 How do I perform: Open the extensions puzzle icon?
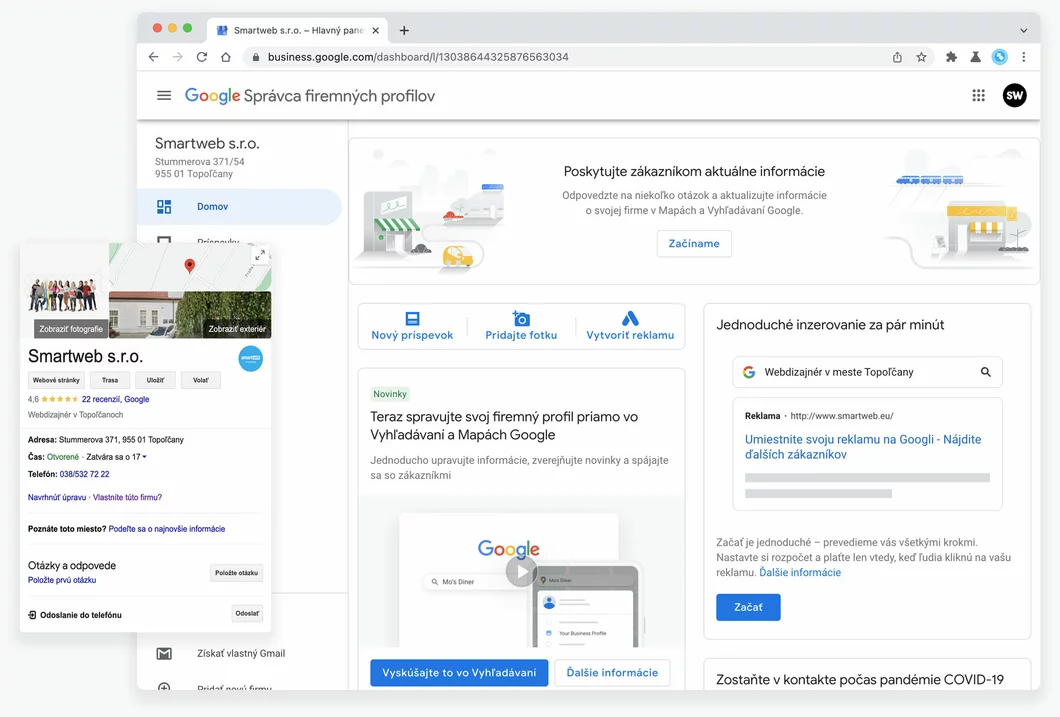tap(951, 57)
